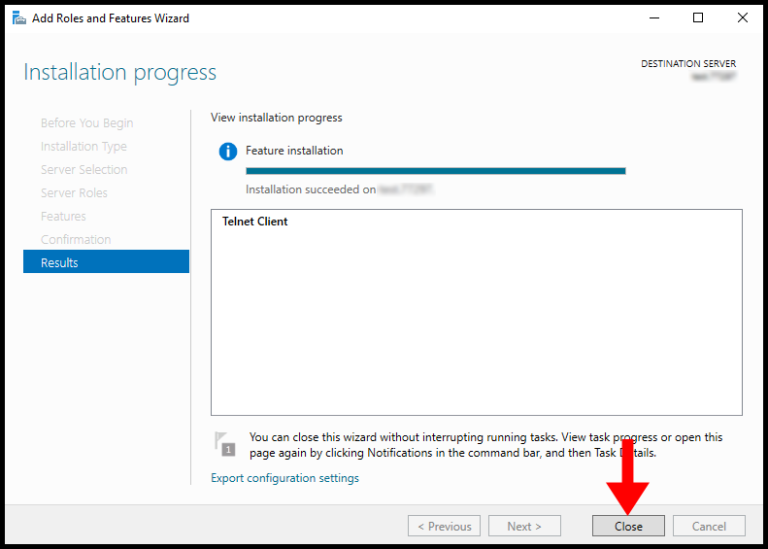This screenshot has width=768, height=549.
Task: Click the notification flag icon
Action: tap(225, 444)
